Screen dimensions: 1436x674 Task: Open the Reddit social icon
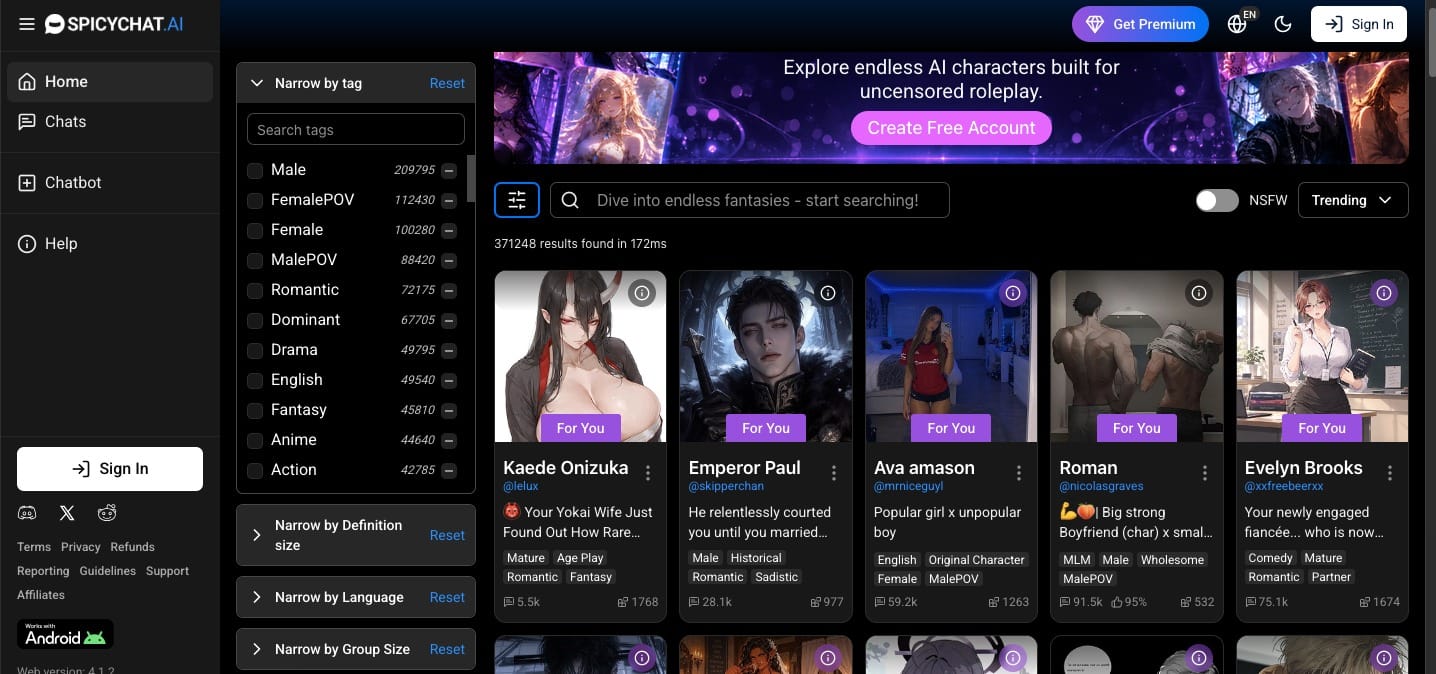coord(107,513)
